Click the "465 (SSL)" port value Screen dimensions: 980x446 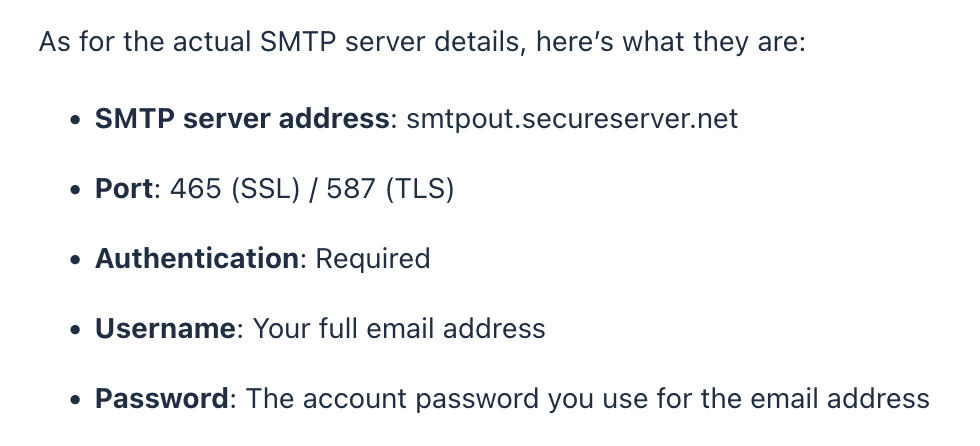(231, 189)
